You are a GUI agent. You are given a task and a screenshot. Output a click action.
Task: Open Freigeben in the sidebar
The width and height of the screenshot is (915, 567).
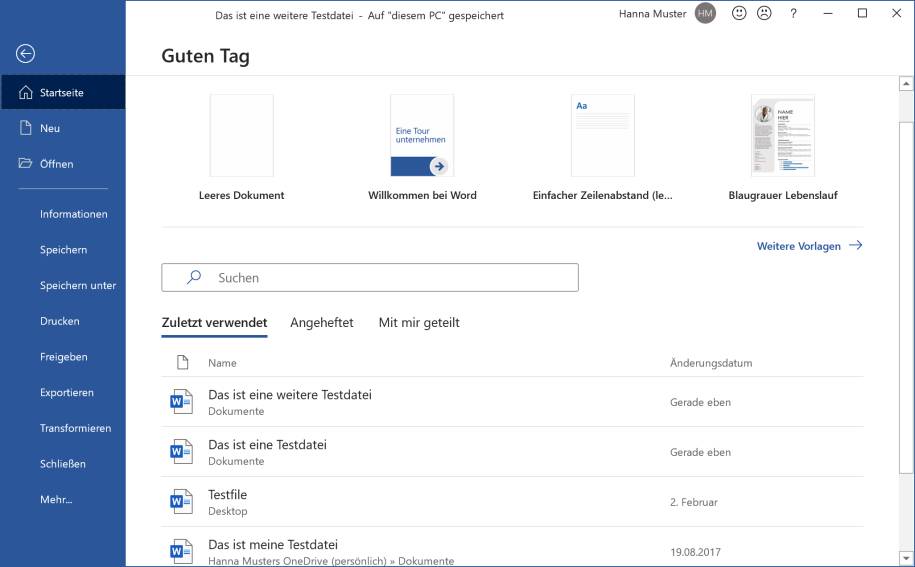[x=64, y=356]
